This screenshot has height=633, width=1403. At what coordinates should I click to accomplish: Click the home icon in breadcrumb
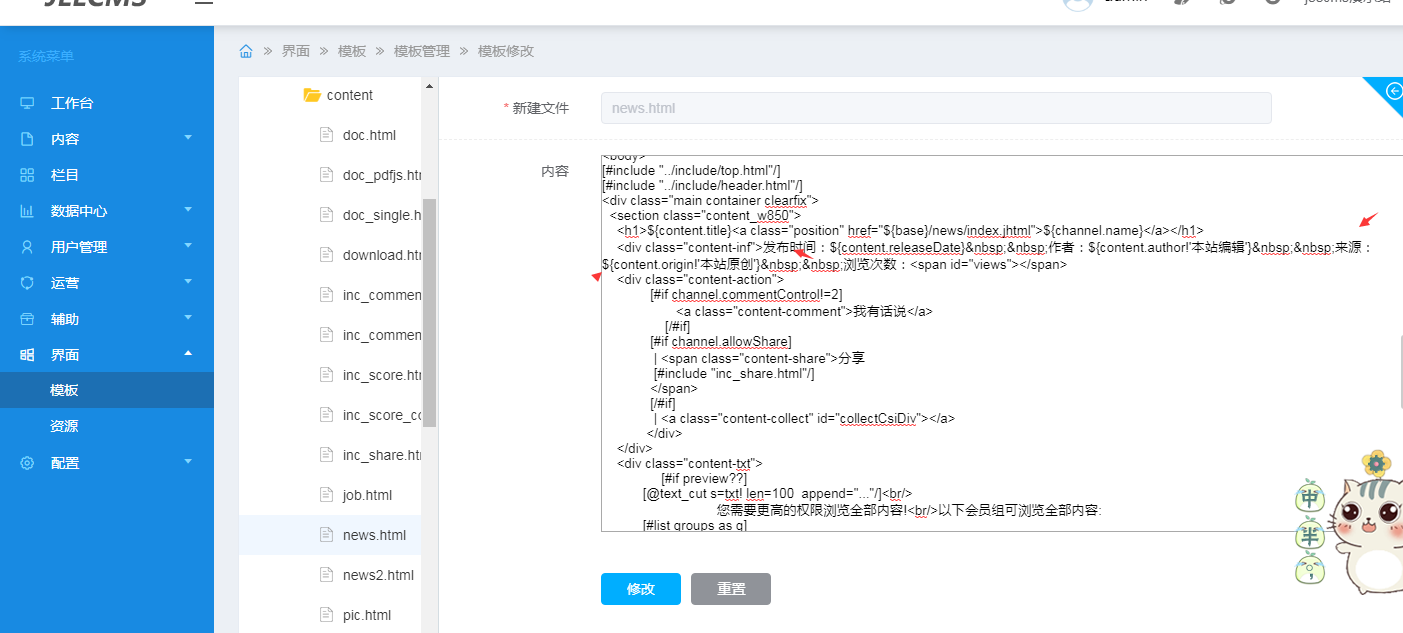pyautogui.click(x=246, y=51)
